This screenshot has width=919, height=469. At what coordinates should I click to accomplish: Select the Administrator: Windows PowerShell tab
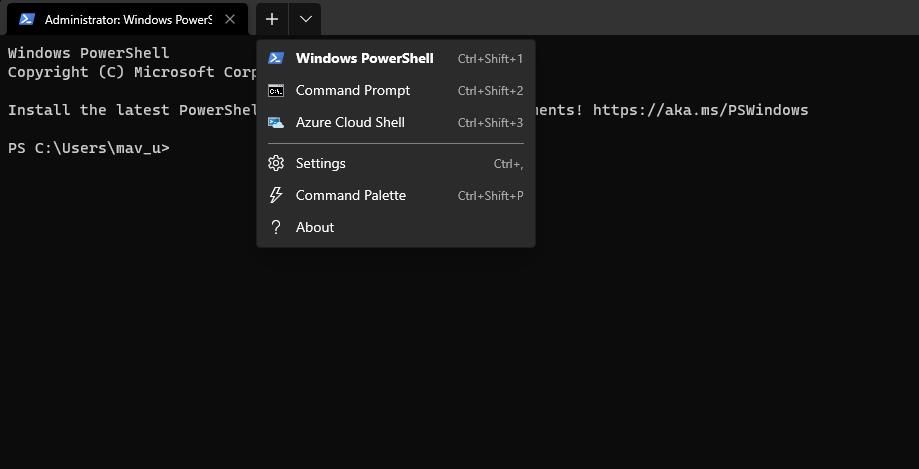coord(127,19)
